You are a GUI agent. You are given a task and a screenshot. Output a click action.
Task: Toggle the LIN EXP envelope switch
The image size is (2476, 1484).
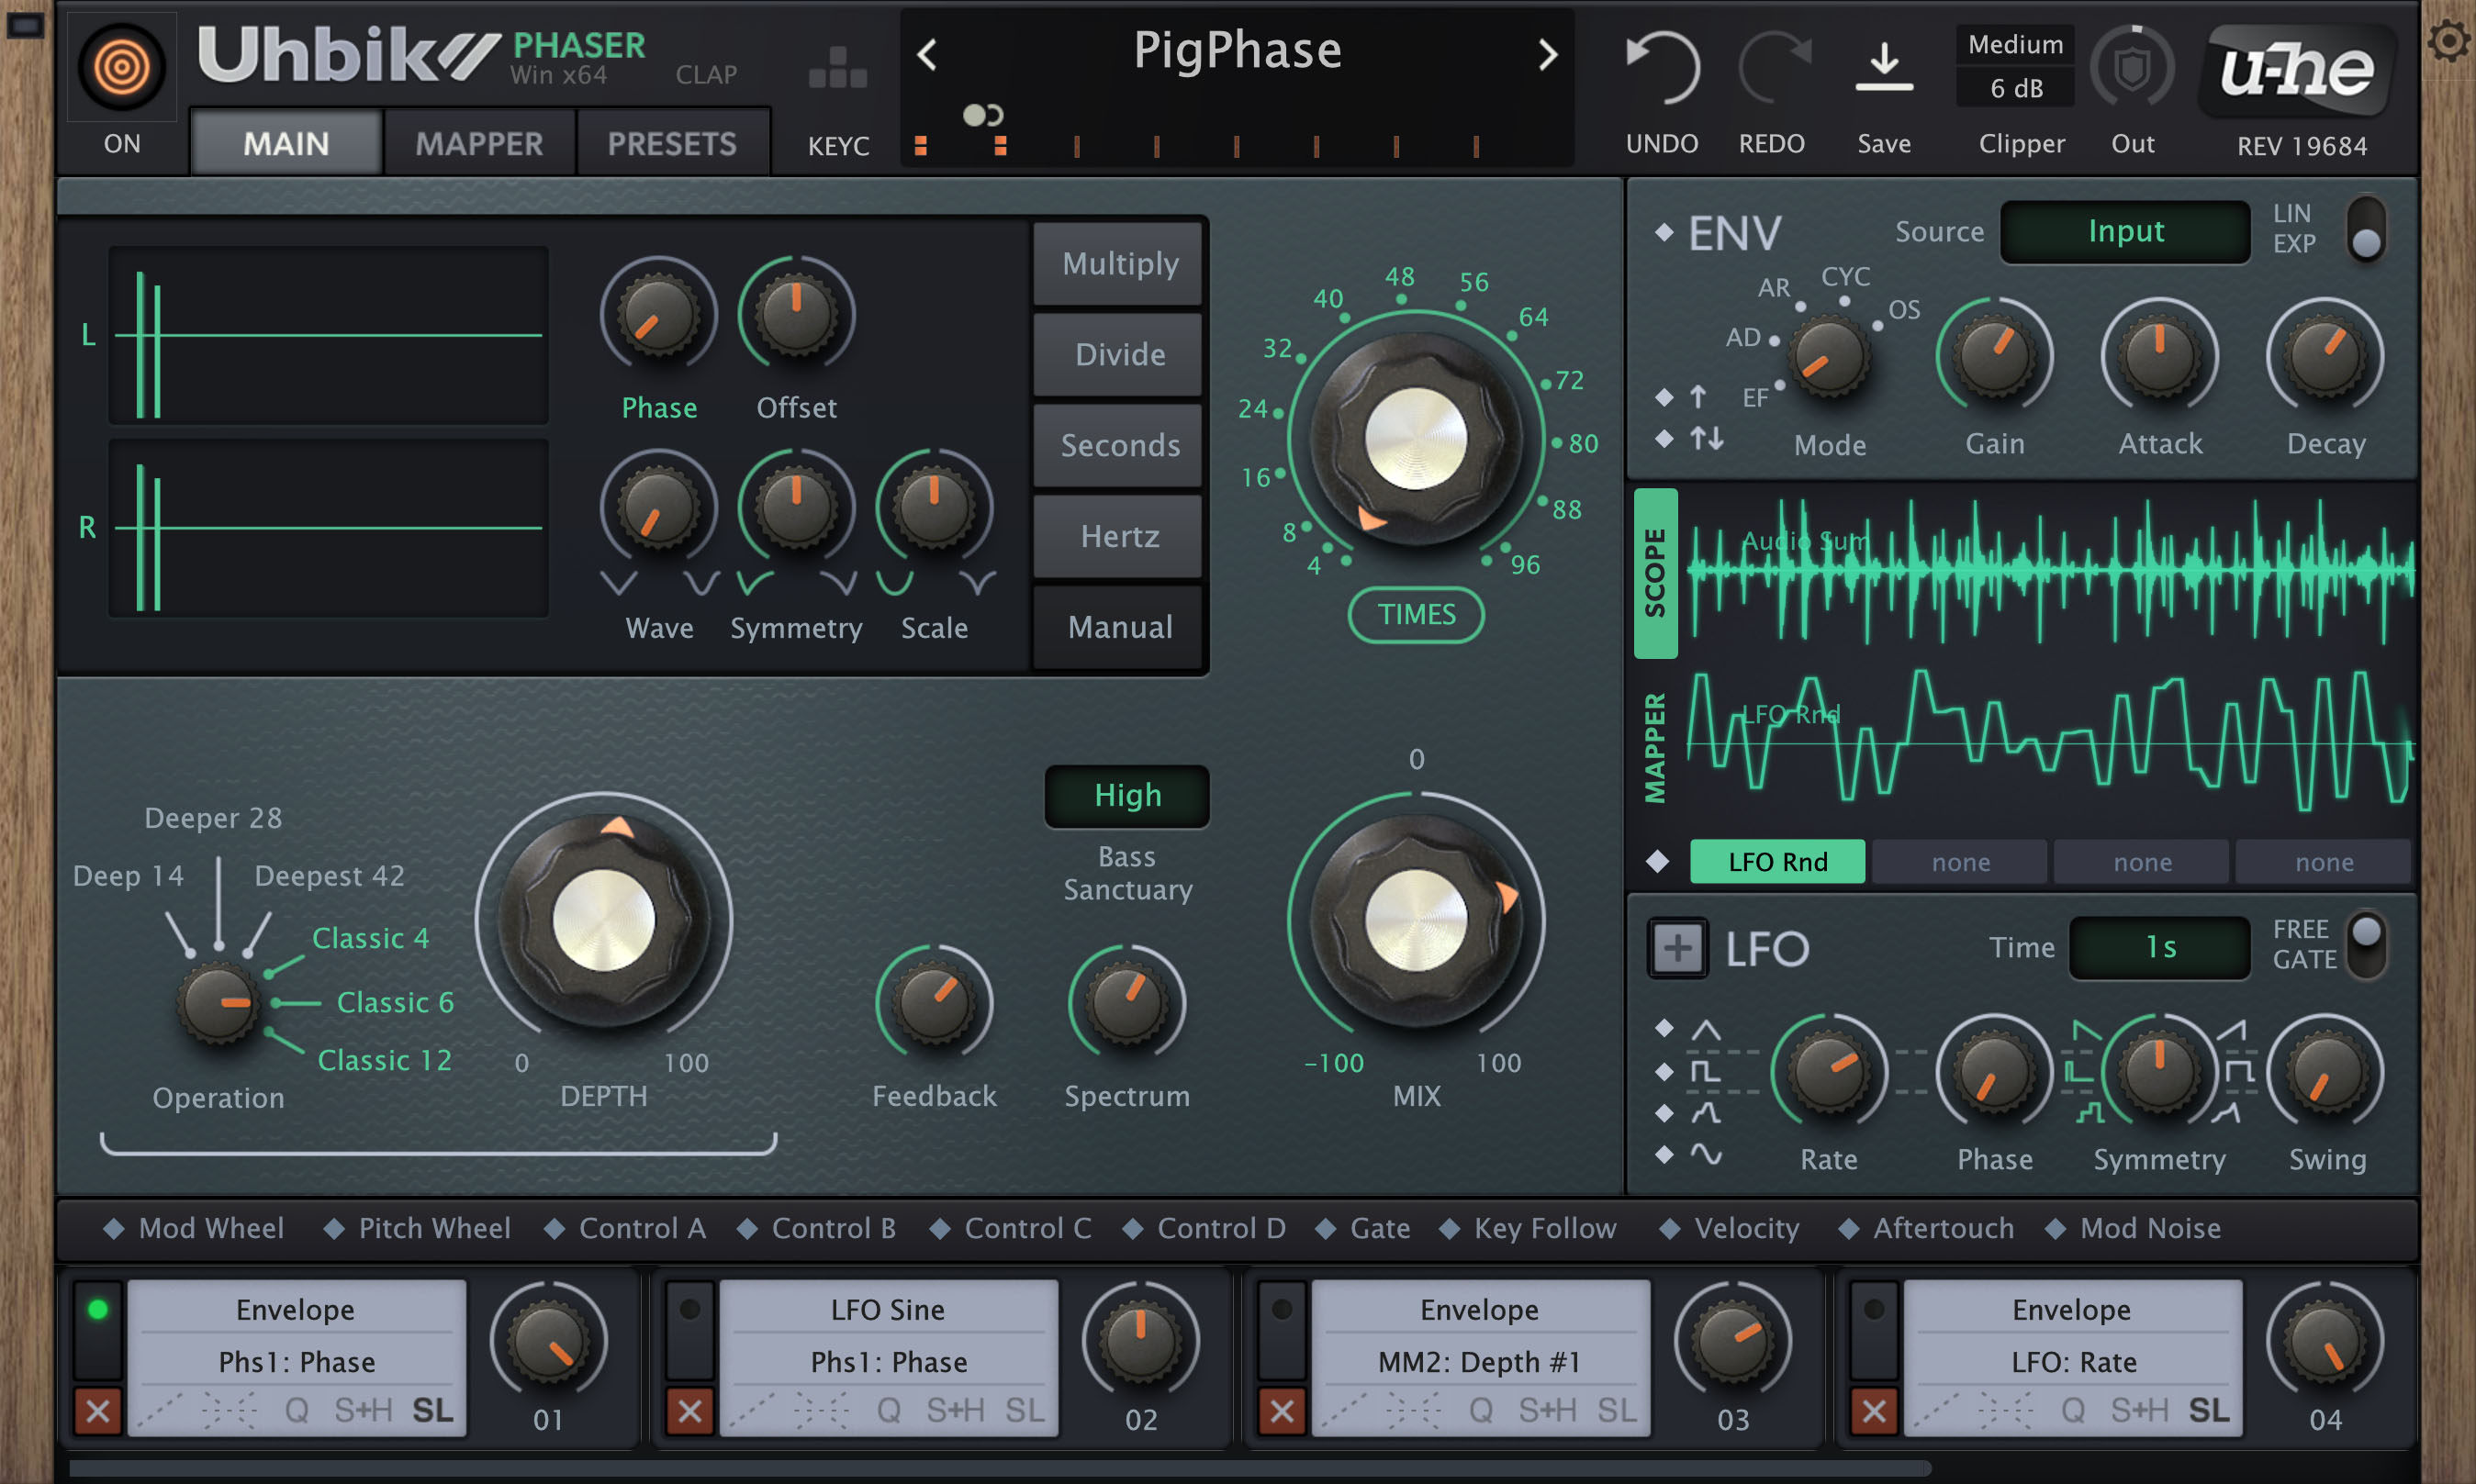2365,228
